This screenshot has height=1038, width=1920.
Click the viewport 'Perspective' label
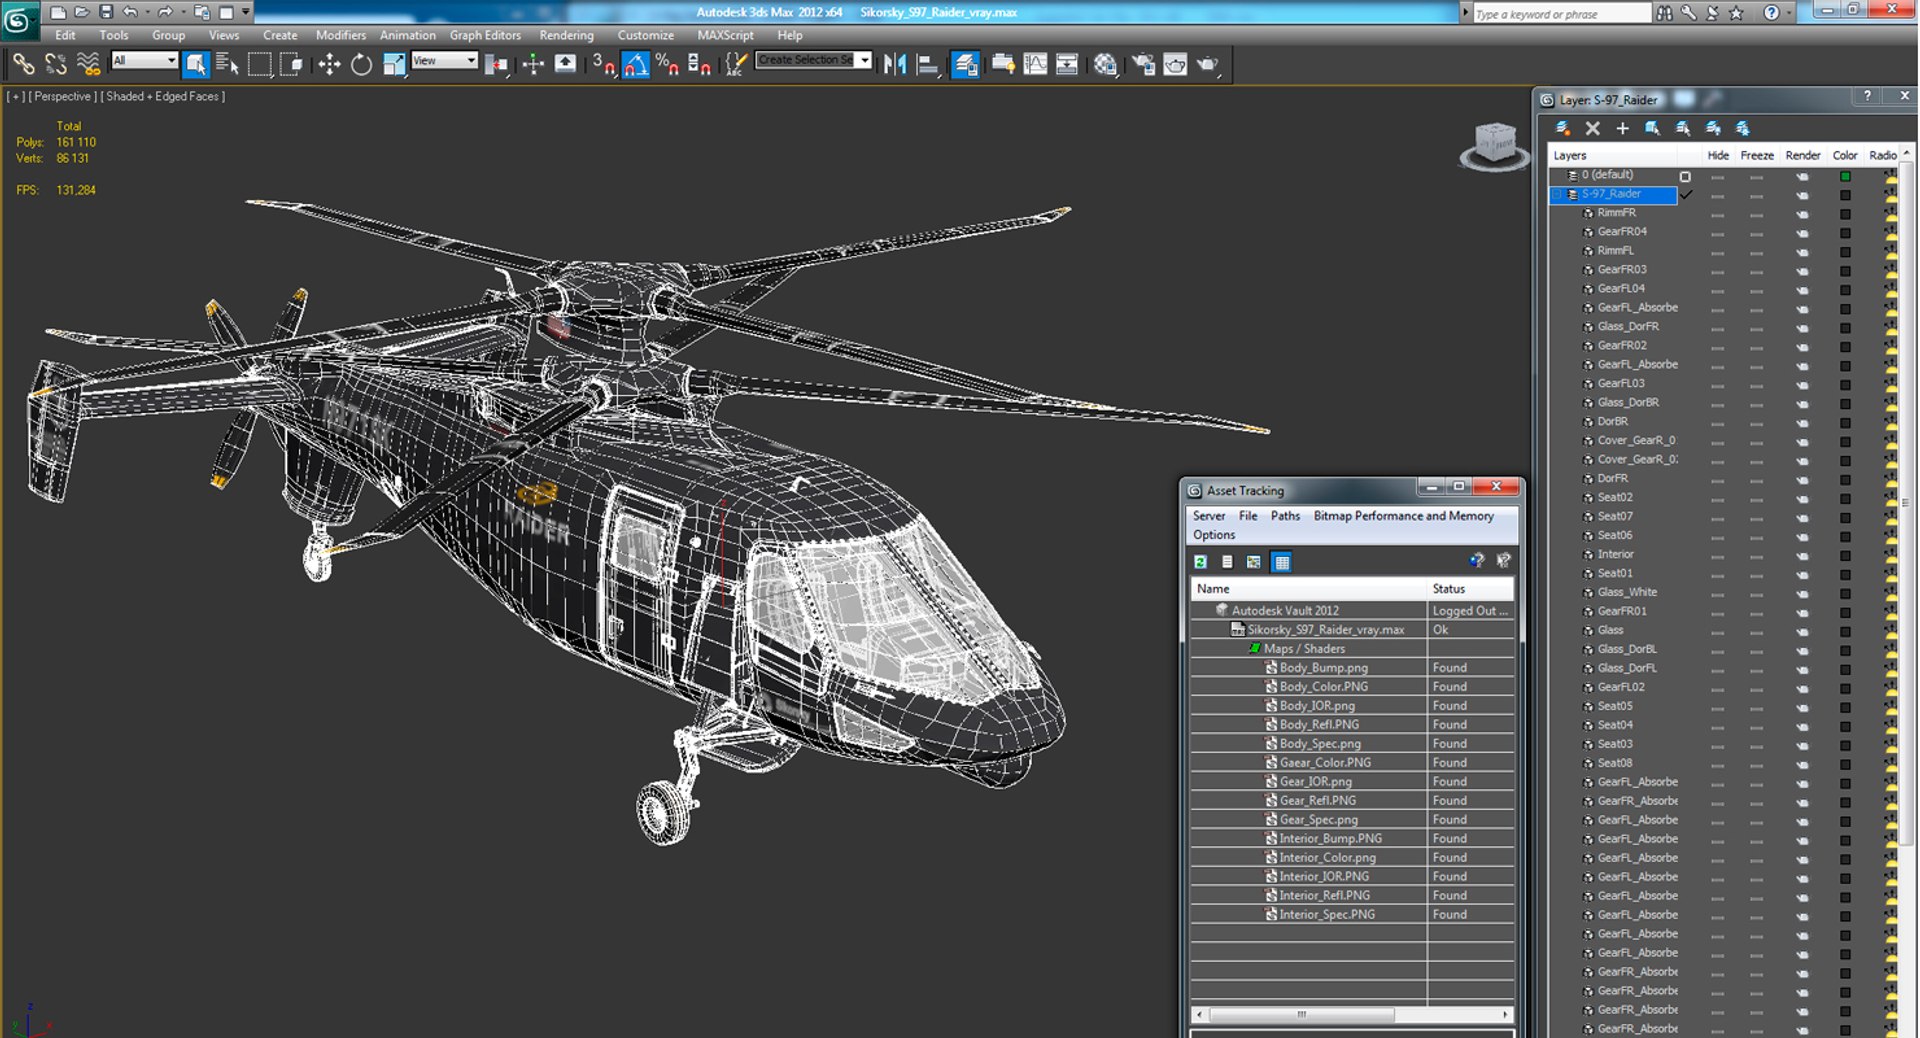click(62, 96)
